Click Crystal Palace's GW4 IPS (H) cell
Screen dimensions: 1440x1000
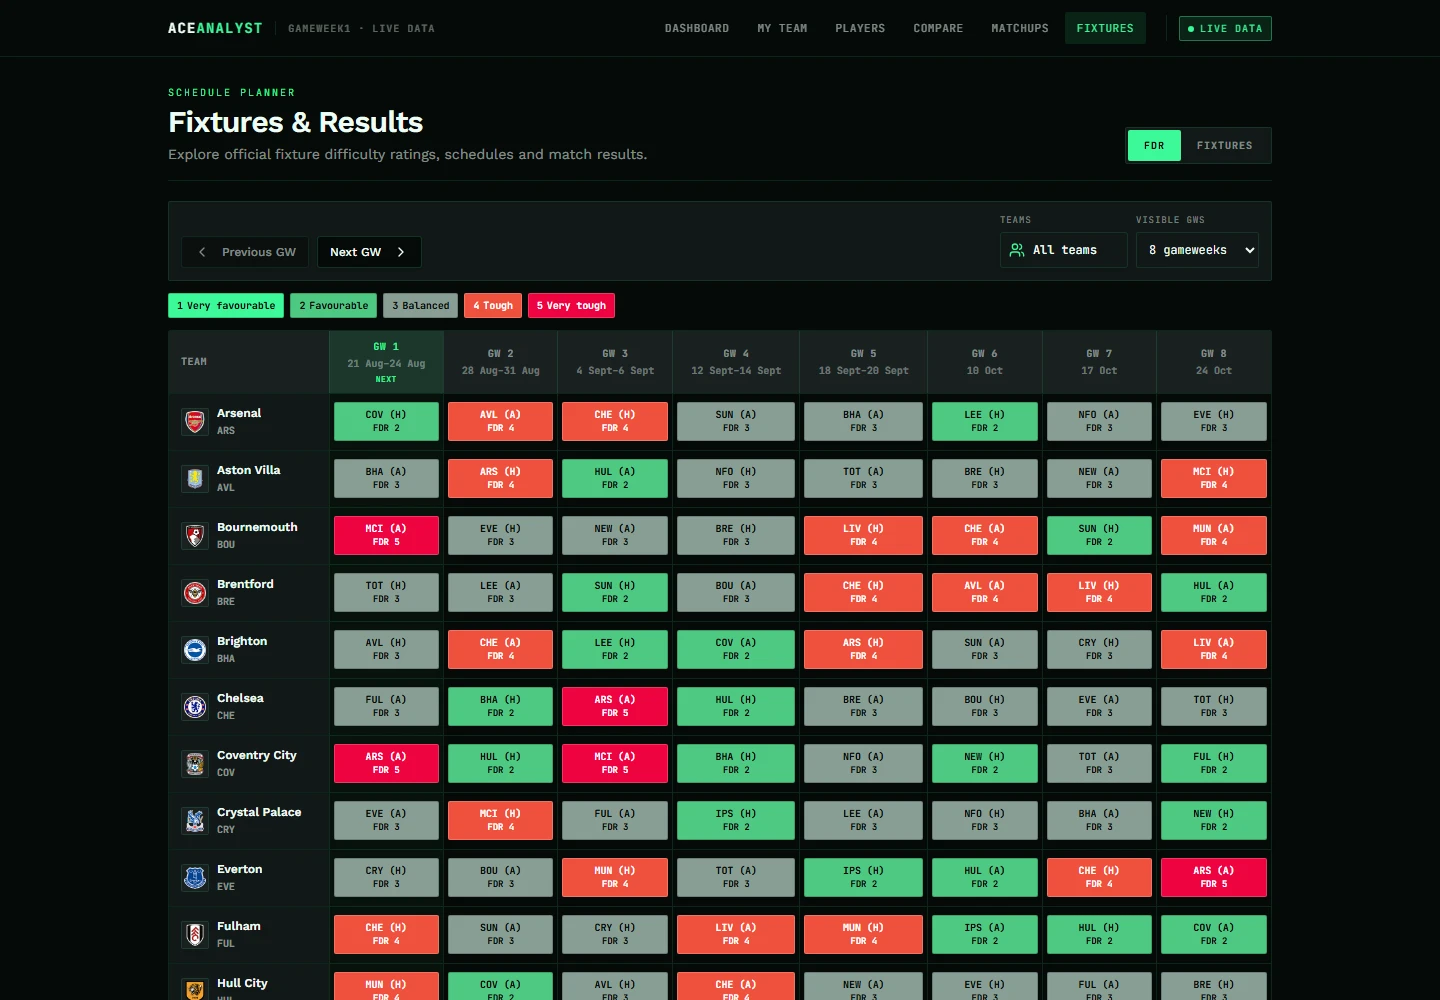pyautogui.click(x=736, y=820)
